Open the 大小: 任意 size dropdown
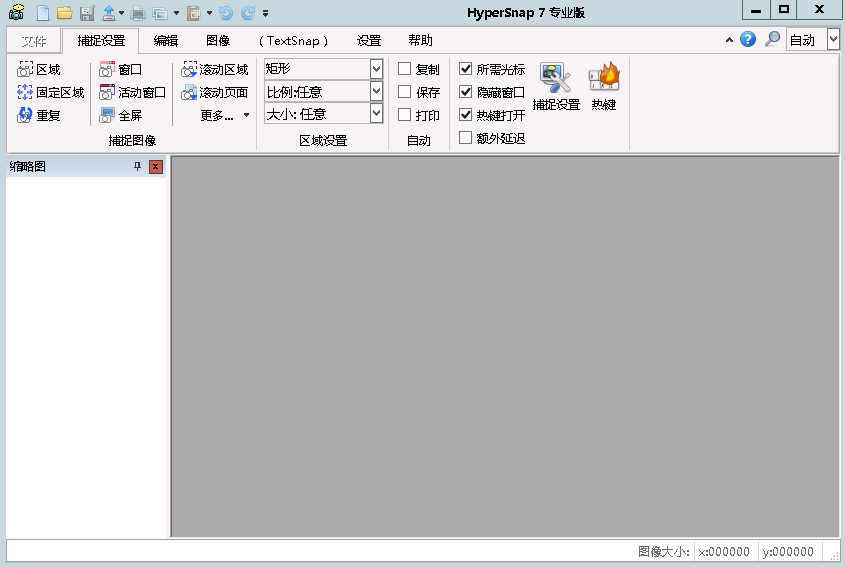Viewport: 845px width, 567px height. (x=376, y=114)
